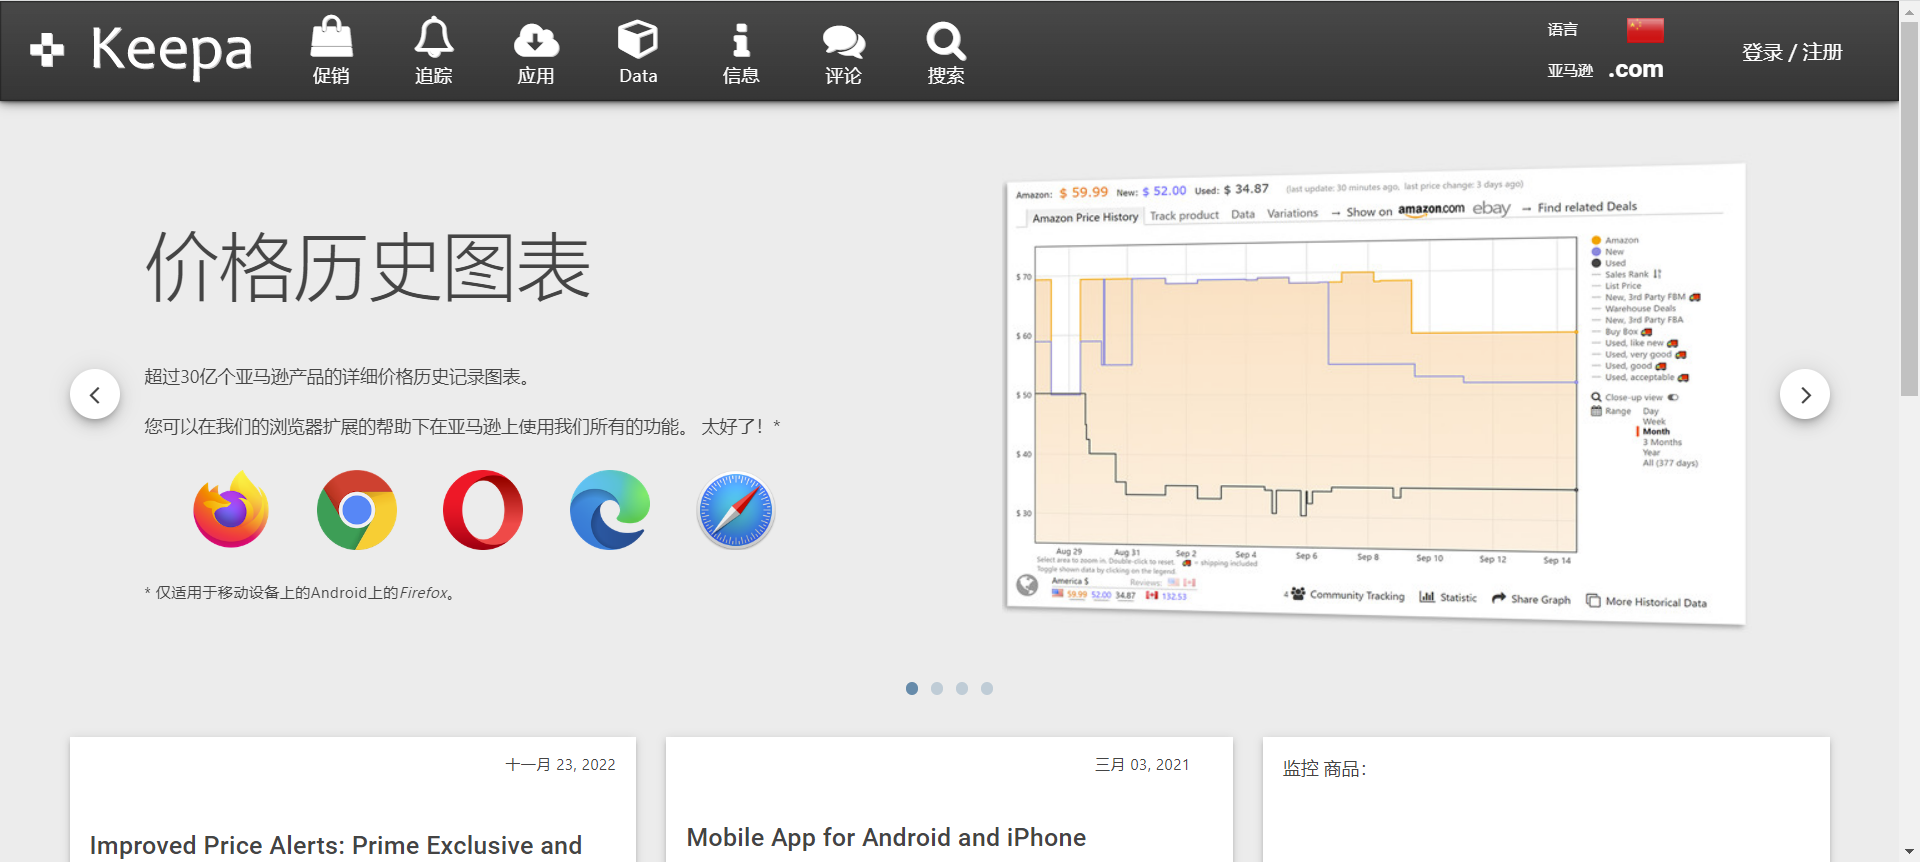1920x862 pixels.
Task: Select the second carousel pagination dot
Action: (937, 688)
